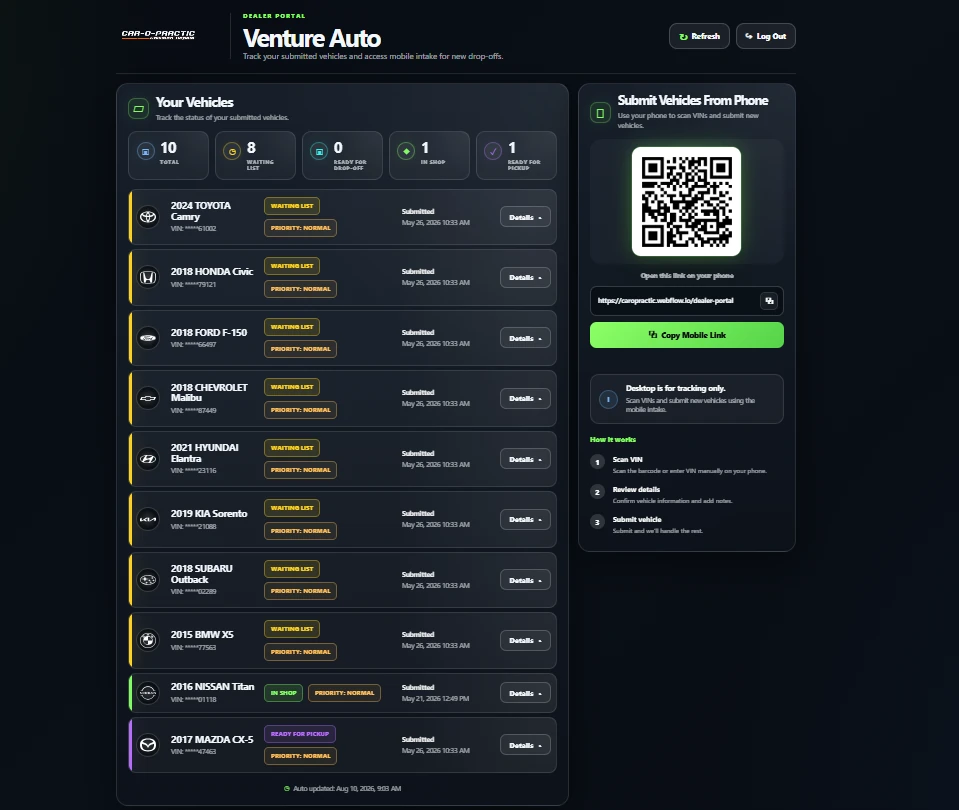Click the In Shop stat diamond icon

pos(405,151)
